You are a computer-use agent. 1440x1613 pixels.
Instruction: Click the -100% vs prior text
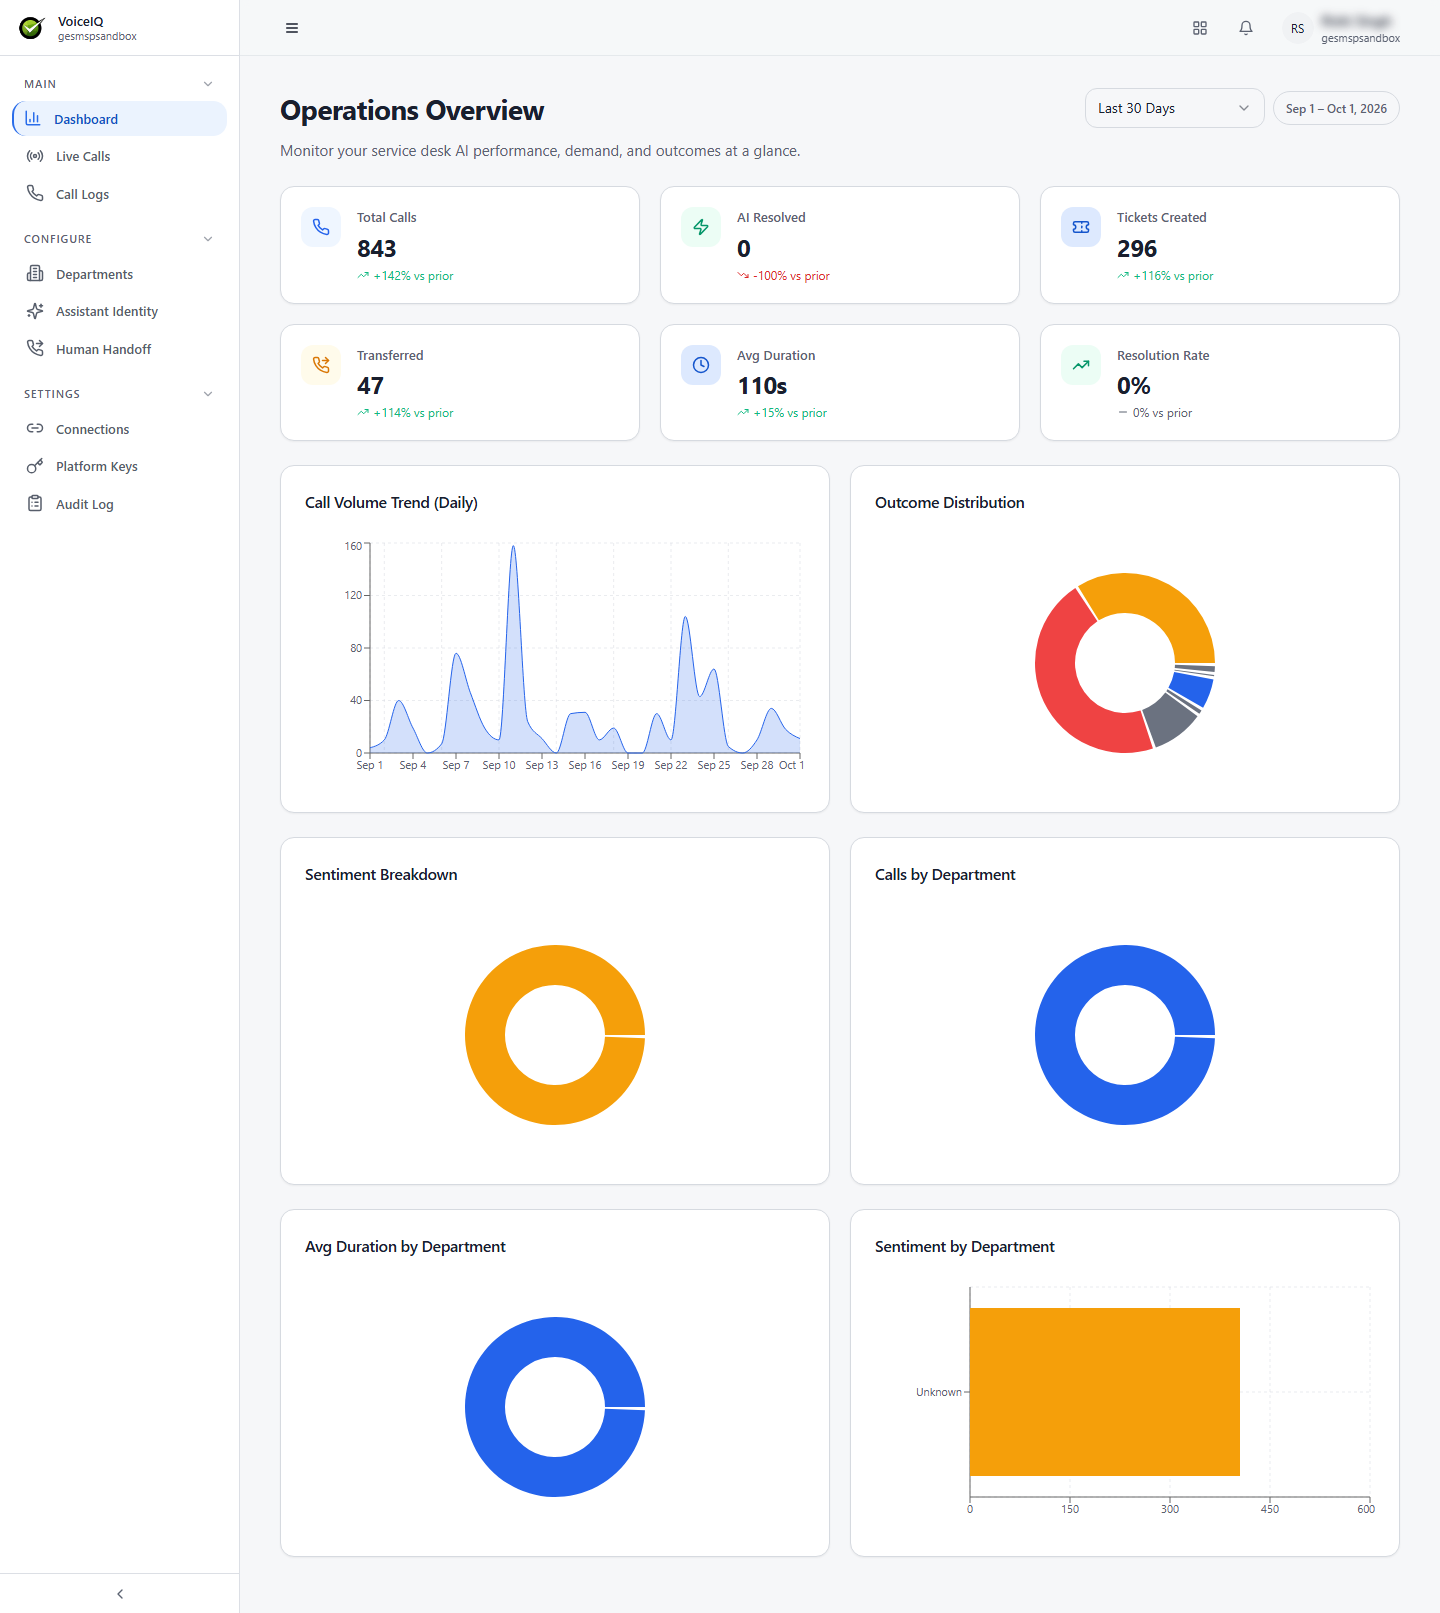791,276
